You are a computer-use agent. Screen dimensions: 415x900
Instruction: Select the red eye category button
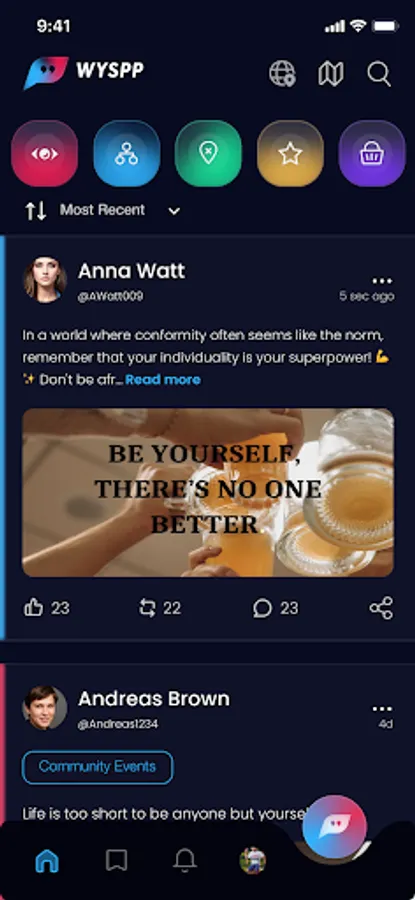point(44,154)
